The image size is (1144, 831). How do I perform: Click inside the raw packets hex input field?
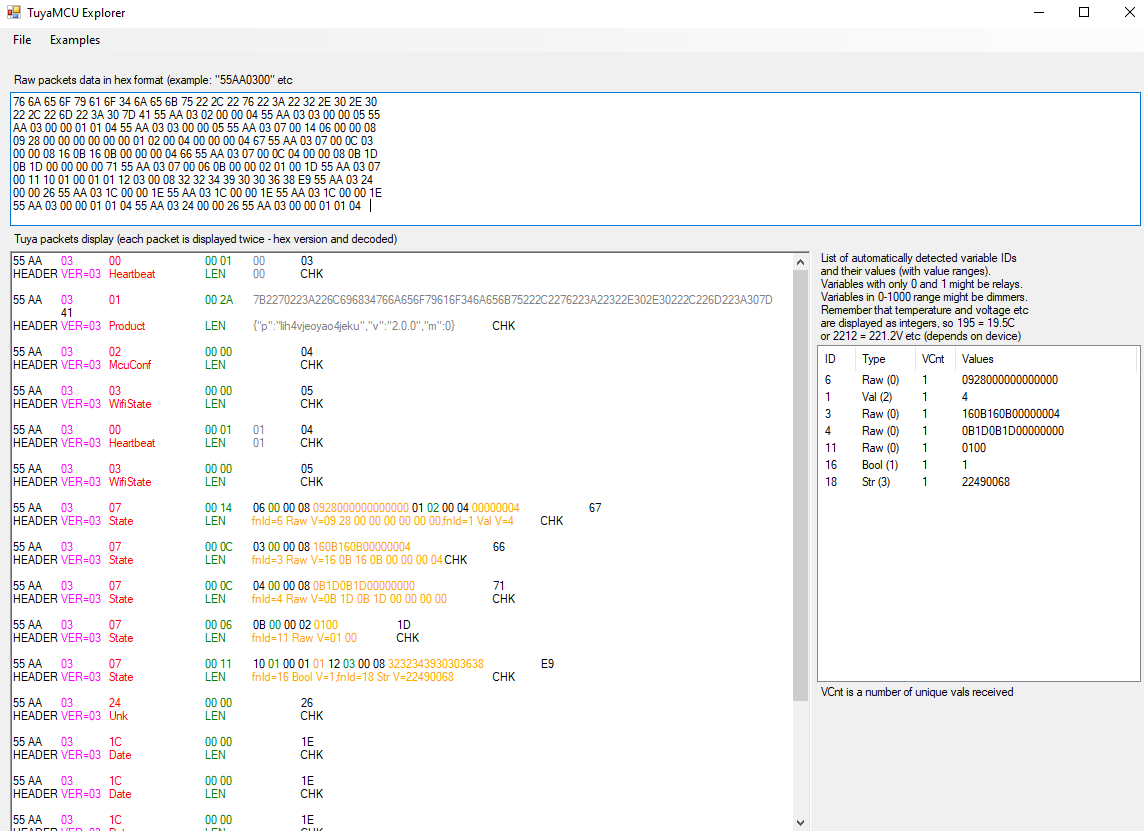point(575,159)
